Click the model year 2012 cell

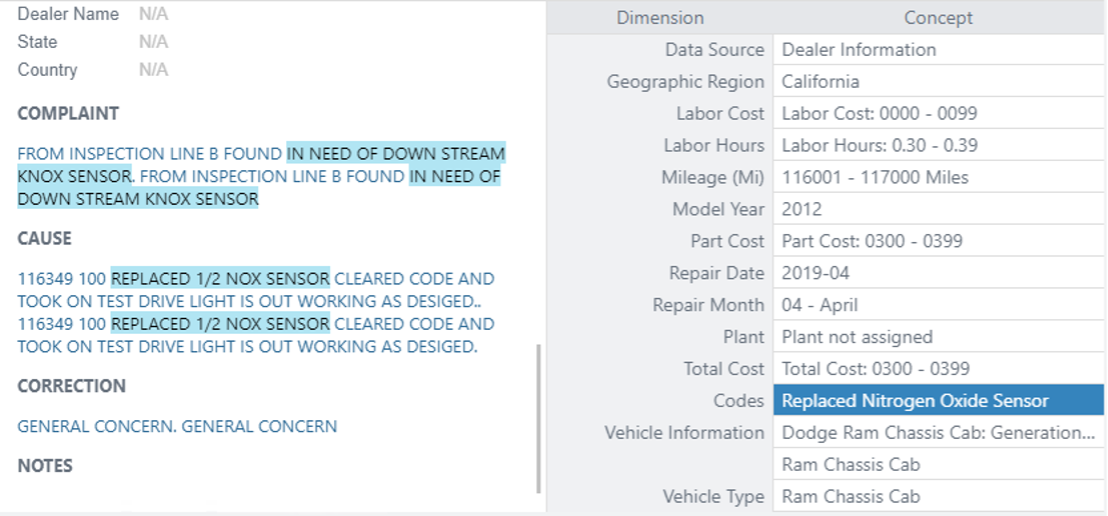938,209
